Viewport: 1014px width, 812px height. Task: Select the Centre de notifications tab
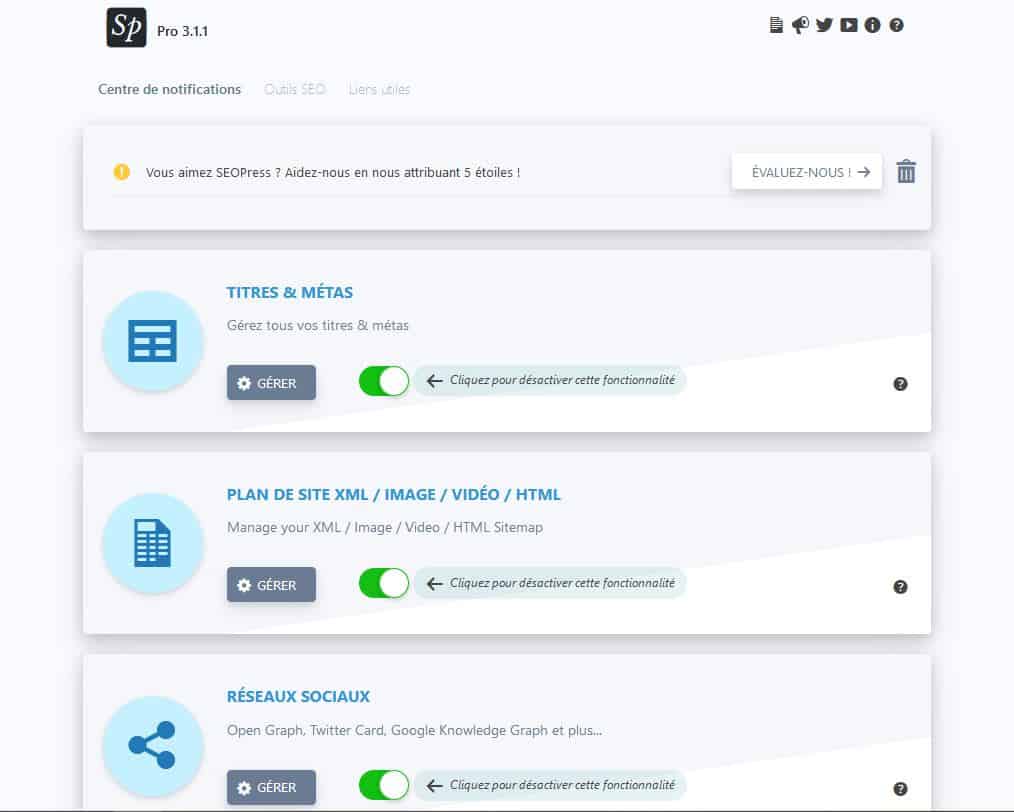click(x=169, y=89)
